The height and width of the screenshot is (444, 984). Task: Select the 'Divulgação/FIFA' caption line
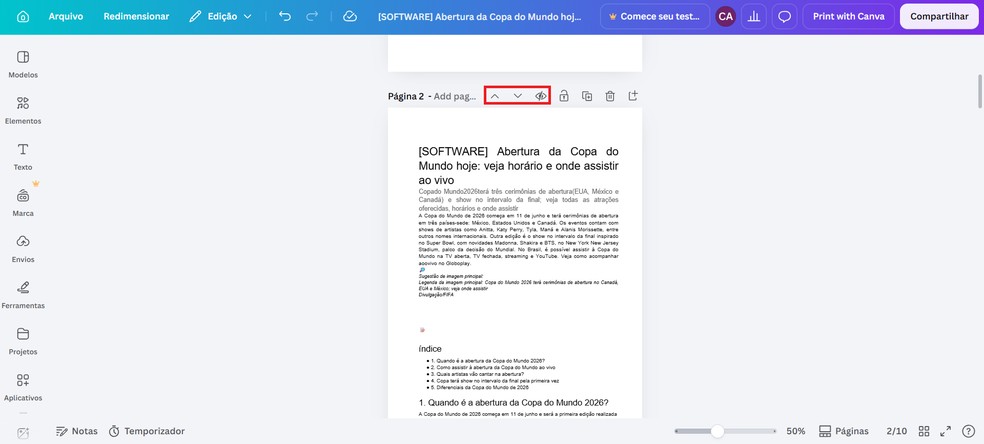(436, 294)
